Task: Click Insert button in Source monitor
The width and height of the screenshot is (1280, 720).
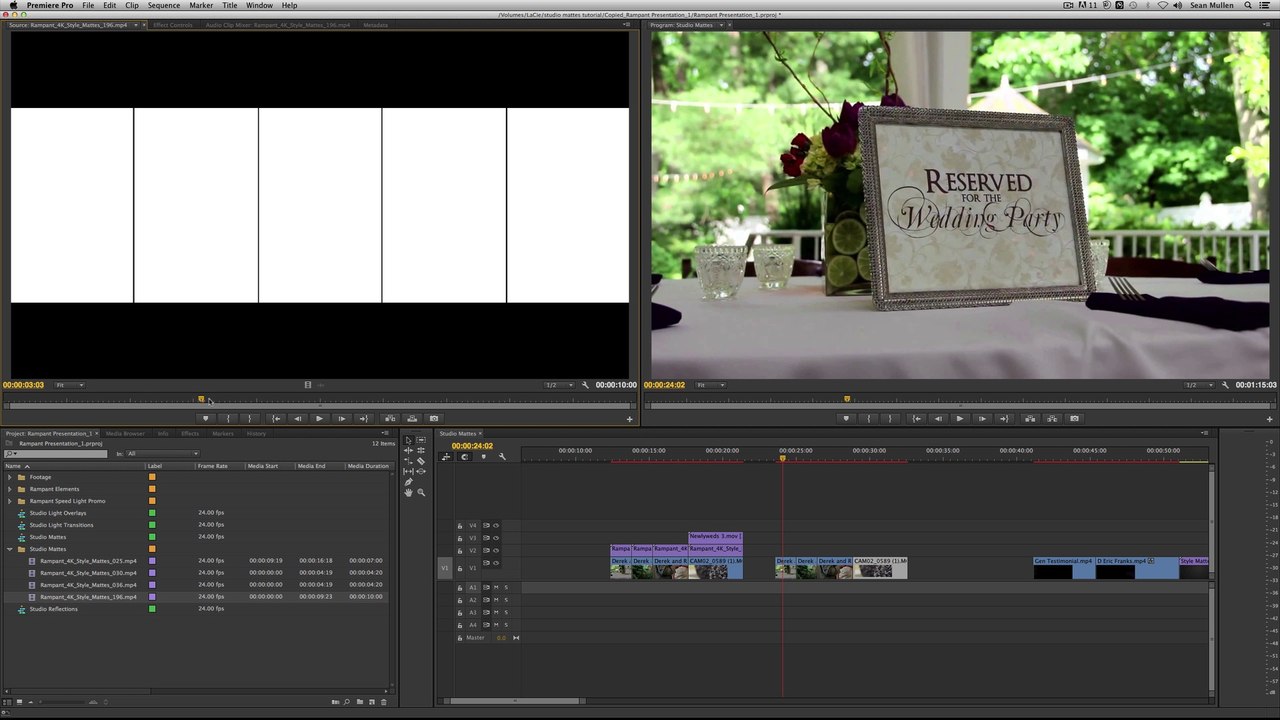Action: point(389,418)
